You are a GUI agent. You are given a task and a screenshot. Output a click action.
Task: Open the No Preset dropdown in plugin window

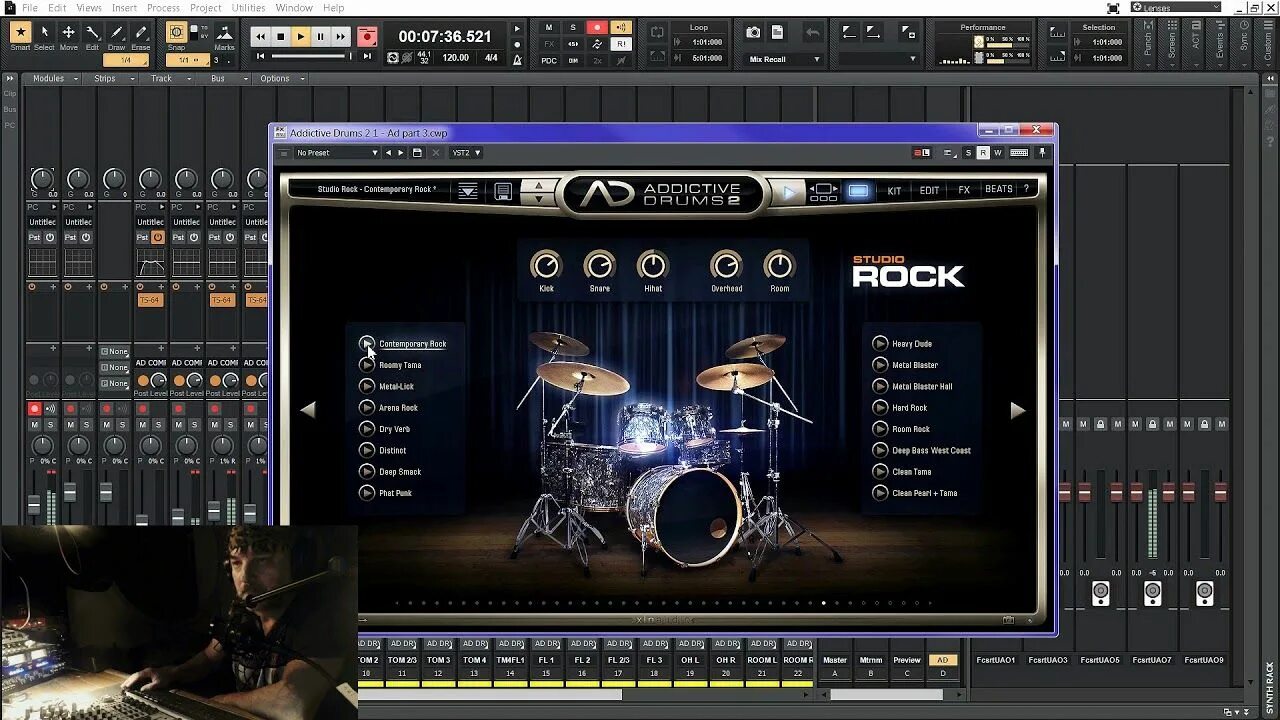(x=335, y=153)
